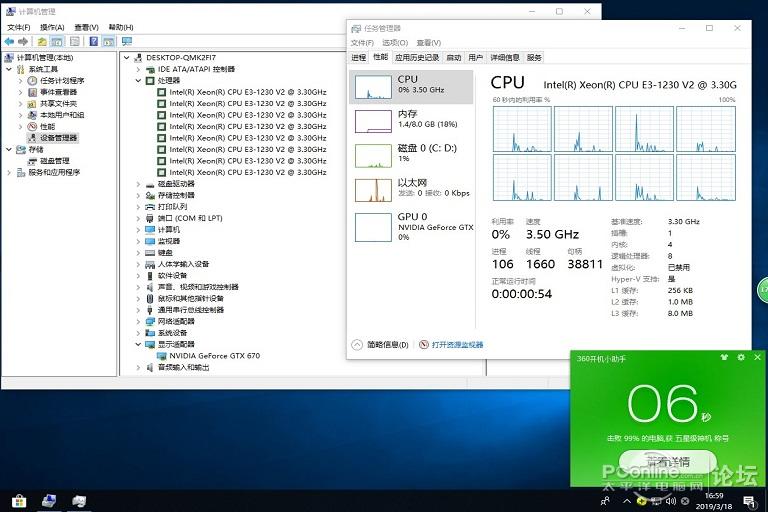Click the taskbar clock showing 16:59
Image resolution: width=768 pixels, height=512 pixels.
click(x=714, y=501)
